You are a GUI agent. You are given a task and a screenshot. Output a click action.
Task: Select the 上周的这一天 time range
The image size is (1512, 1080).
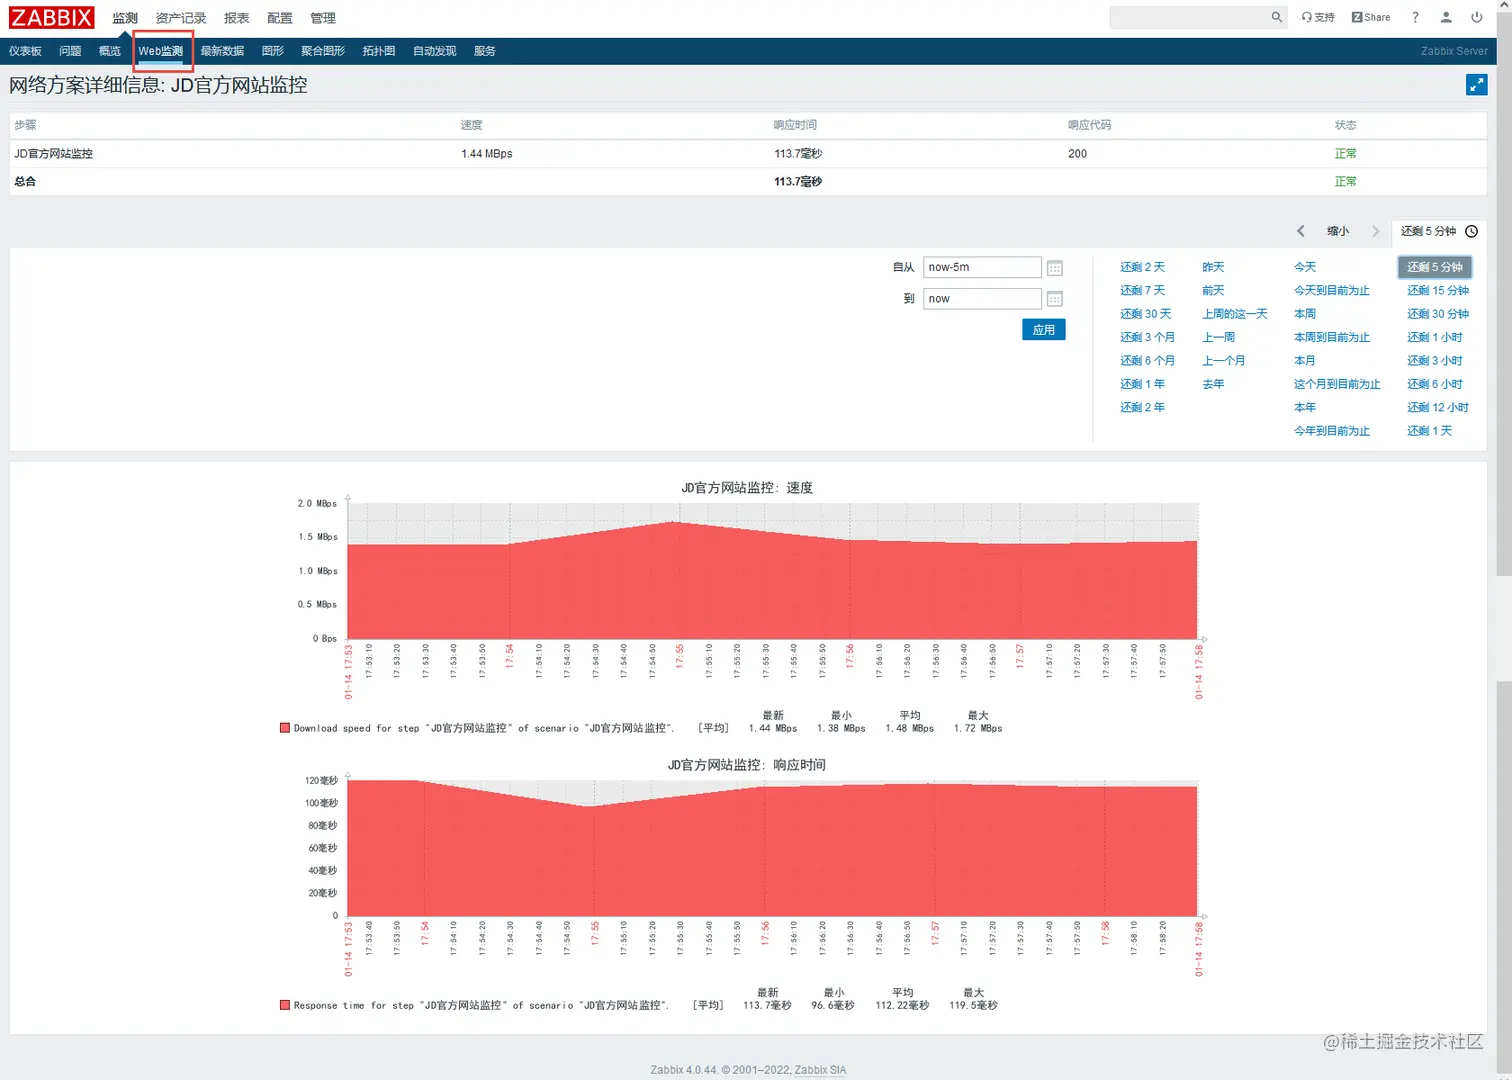1234,314
